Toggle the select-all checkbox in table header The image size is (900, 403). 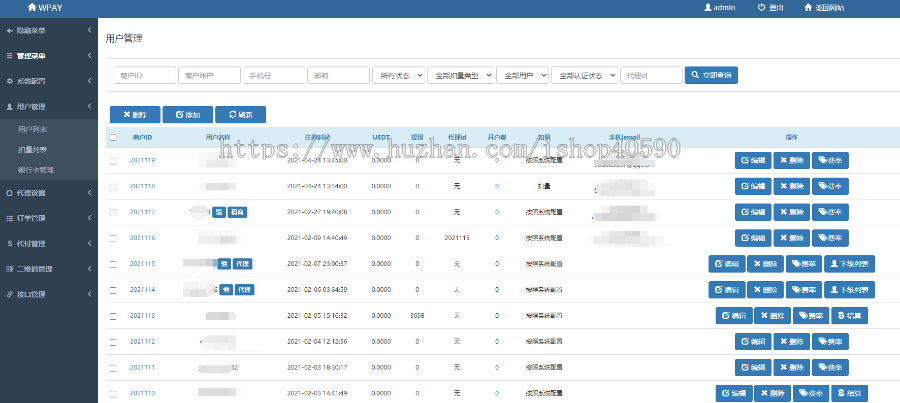click(x=113, y=137)
